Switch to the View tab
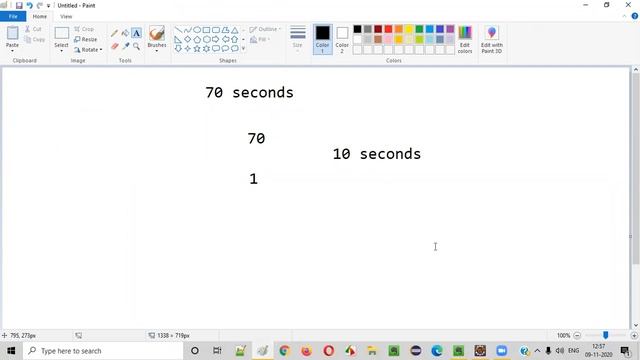640x360 pixels. click(x=66, y=16)
